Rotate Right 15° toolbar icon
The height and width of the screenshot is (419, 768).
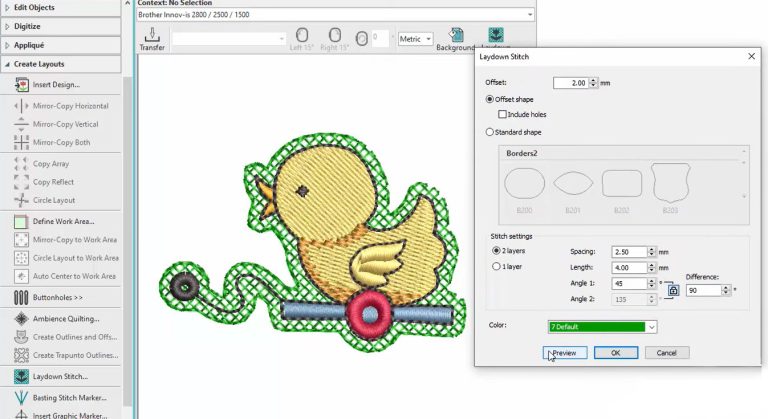(x=335, y=39)
